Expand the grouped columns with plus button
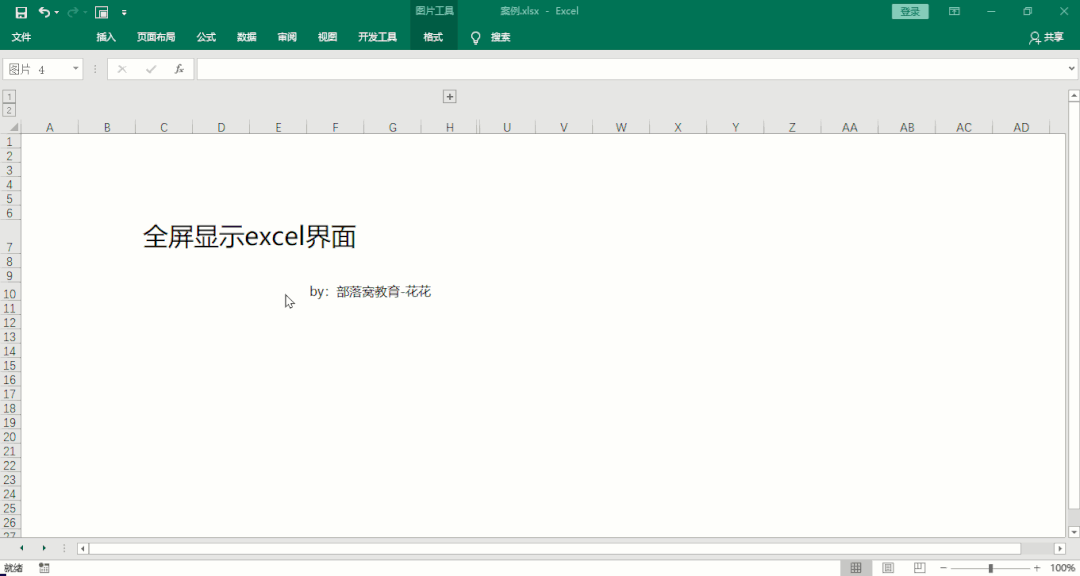 point(450,97)
